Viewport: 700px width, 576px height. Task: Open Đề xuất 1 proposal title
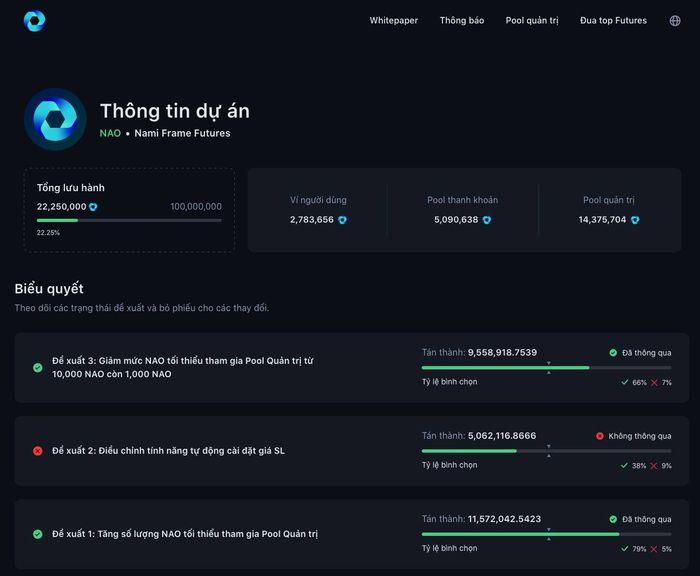(x=185, y=534)
